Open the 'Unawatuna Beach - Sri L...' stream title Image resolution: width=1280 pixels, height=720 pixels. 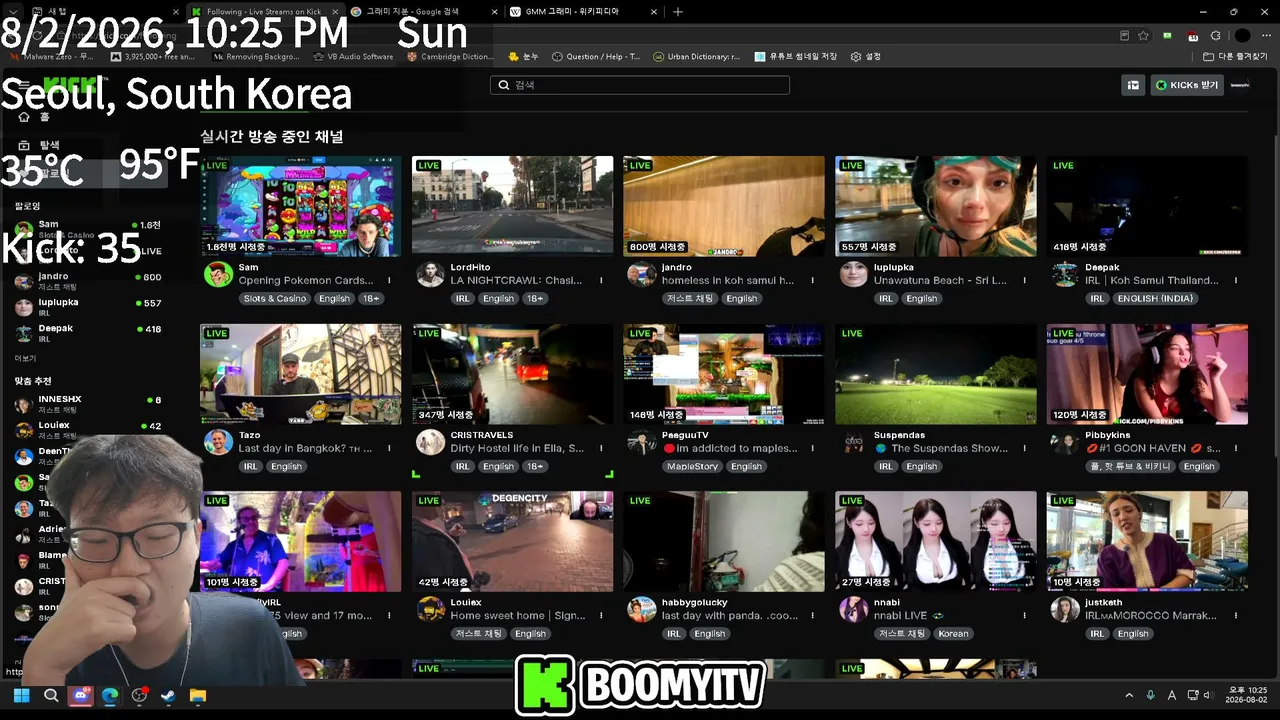(x=940, y=281)
